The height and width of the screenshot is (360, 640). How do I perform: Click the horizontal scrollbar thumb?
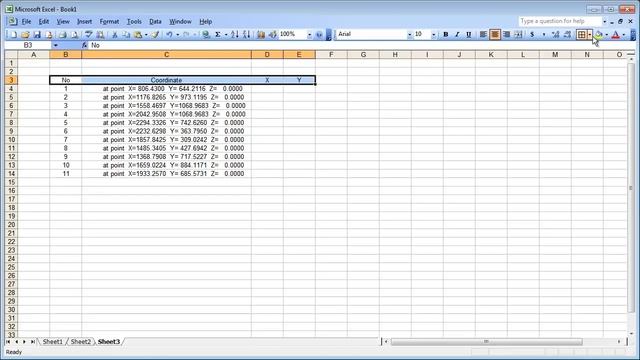(x=486, y=342)
